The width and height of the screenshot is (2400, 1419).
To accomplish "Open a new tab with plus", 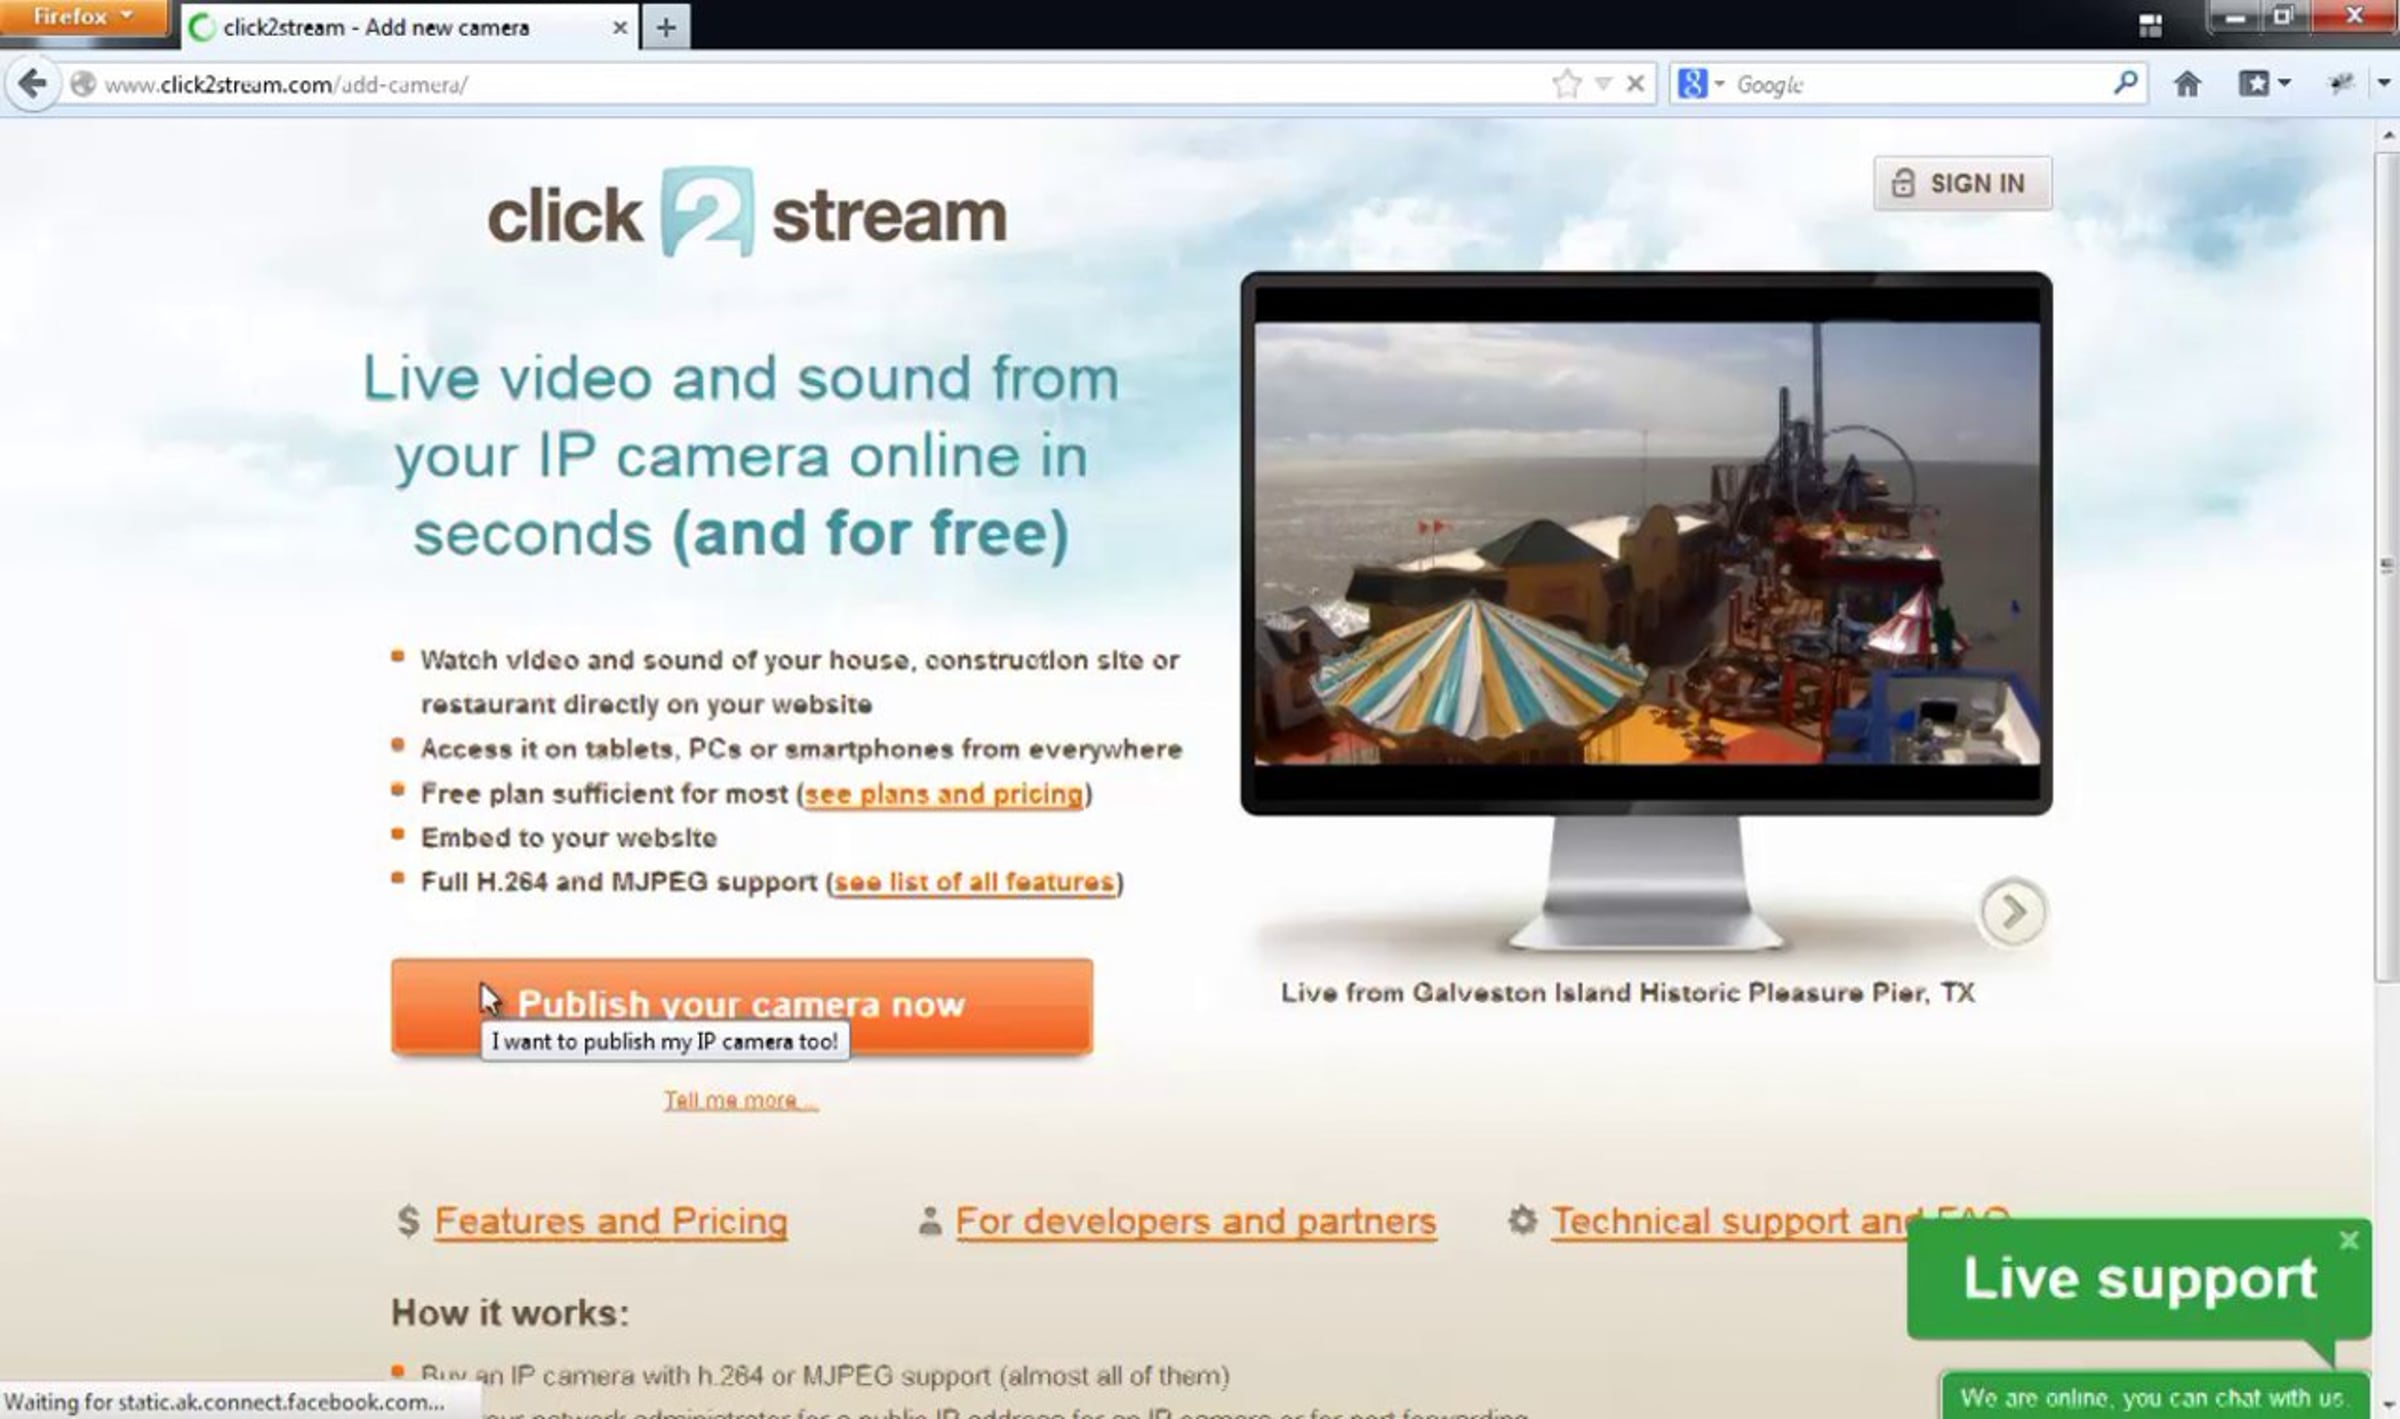I will tap(666, 27).
